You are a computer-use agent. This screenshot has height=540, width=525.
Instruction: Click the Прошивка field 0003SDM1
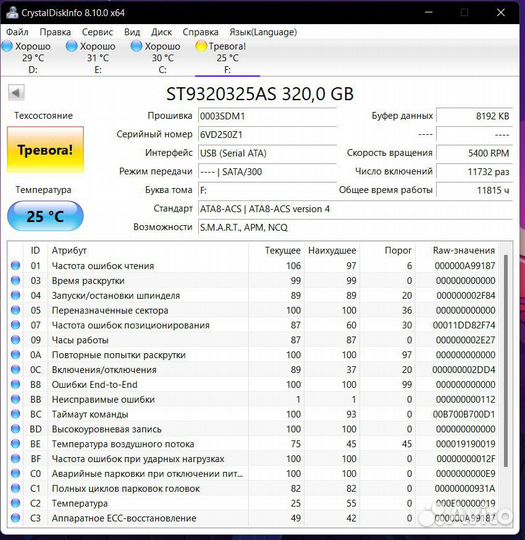pyautogui.click(x=267, y=116)
